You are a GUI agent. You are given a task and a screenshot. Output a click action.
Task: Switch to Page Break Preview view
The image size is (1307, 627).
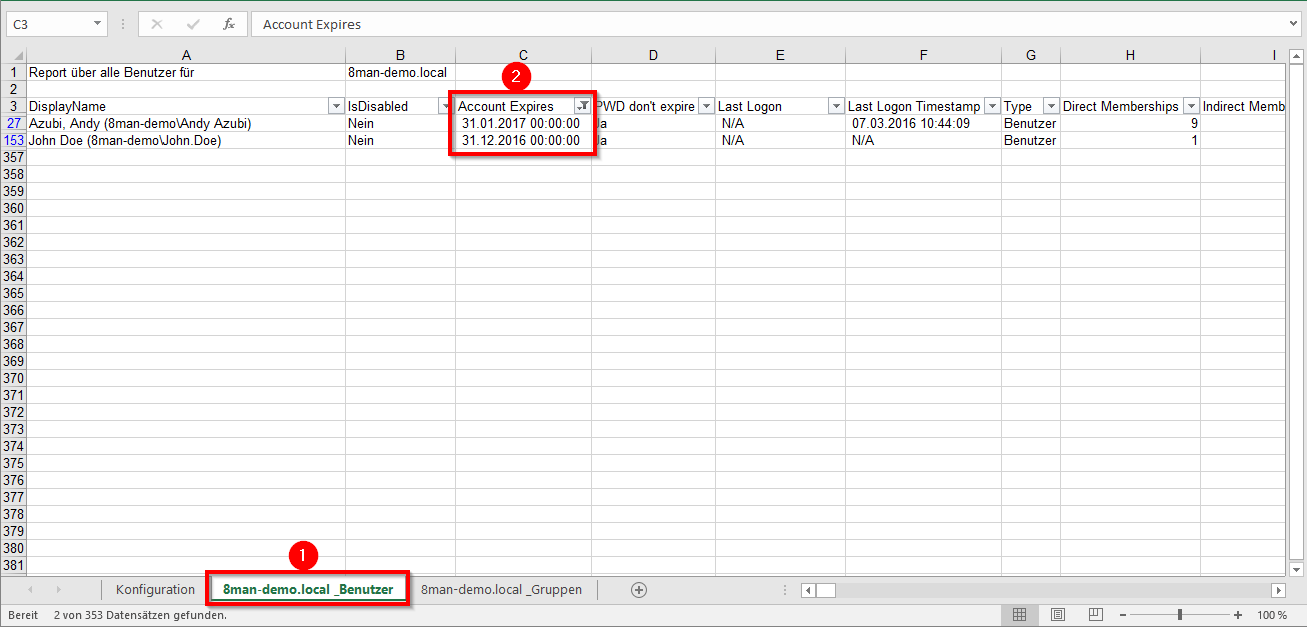[1095, 615]
